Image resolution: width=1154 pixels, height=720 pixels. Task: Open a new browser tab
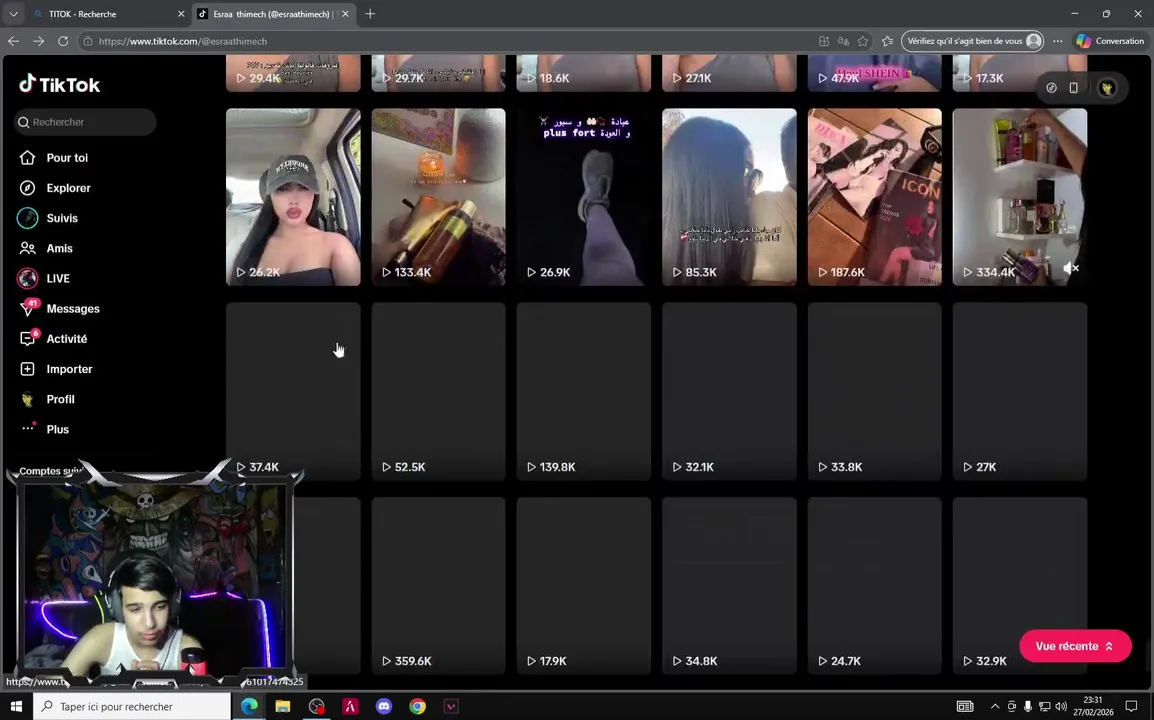coord(370,14)
